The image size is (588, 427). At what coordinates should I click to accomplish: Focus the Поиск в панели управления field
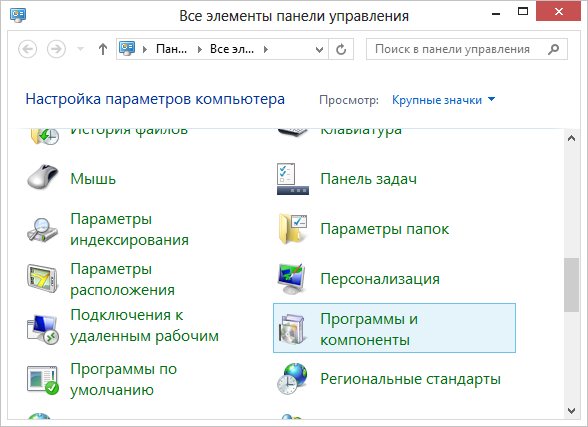466,49
